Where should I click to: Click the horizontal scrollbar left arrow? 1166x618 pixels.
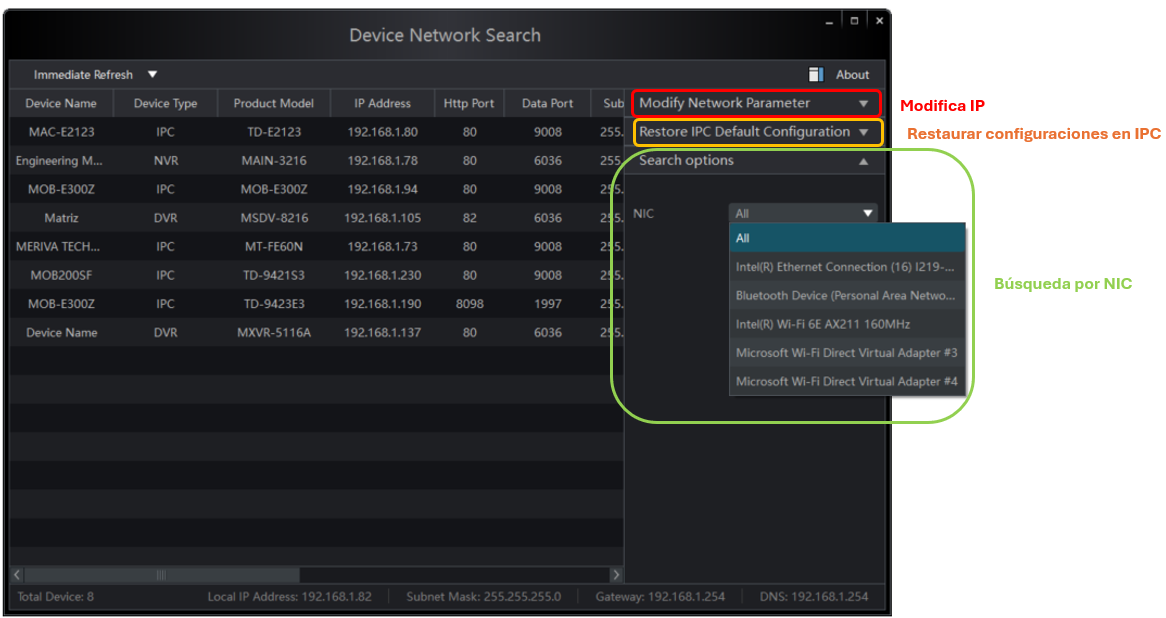[x=17, y=575]
